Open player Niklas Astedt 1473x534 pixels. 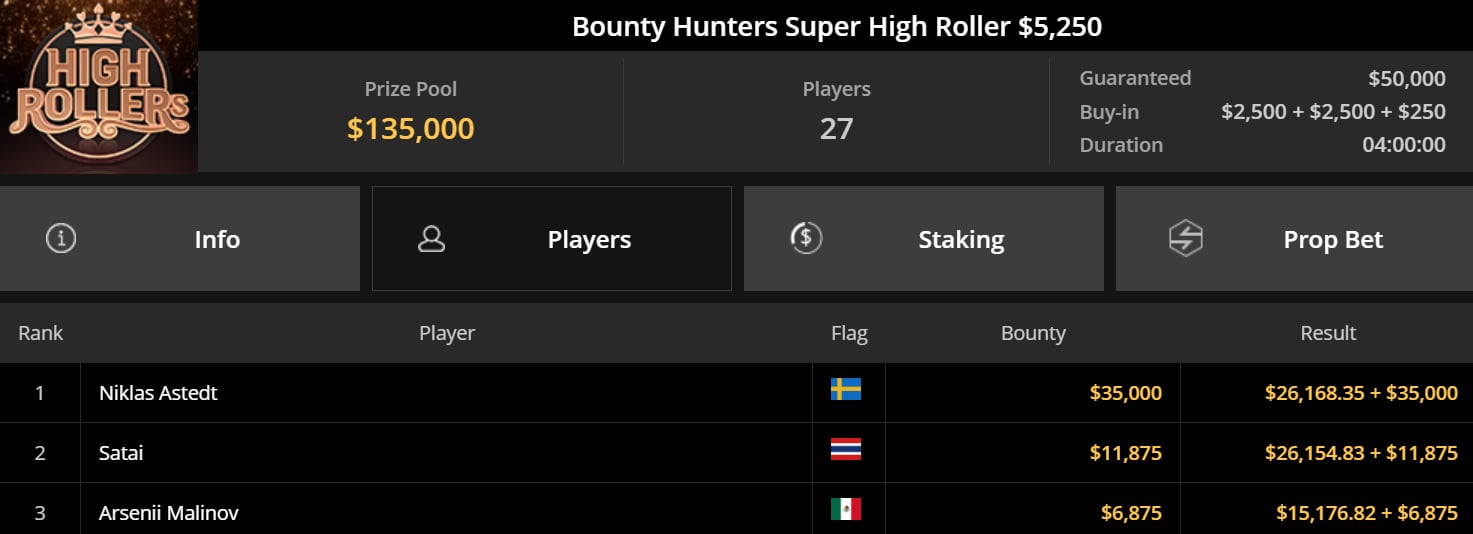pyautogui.click(x=158, y=393)
